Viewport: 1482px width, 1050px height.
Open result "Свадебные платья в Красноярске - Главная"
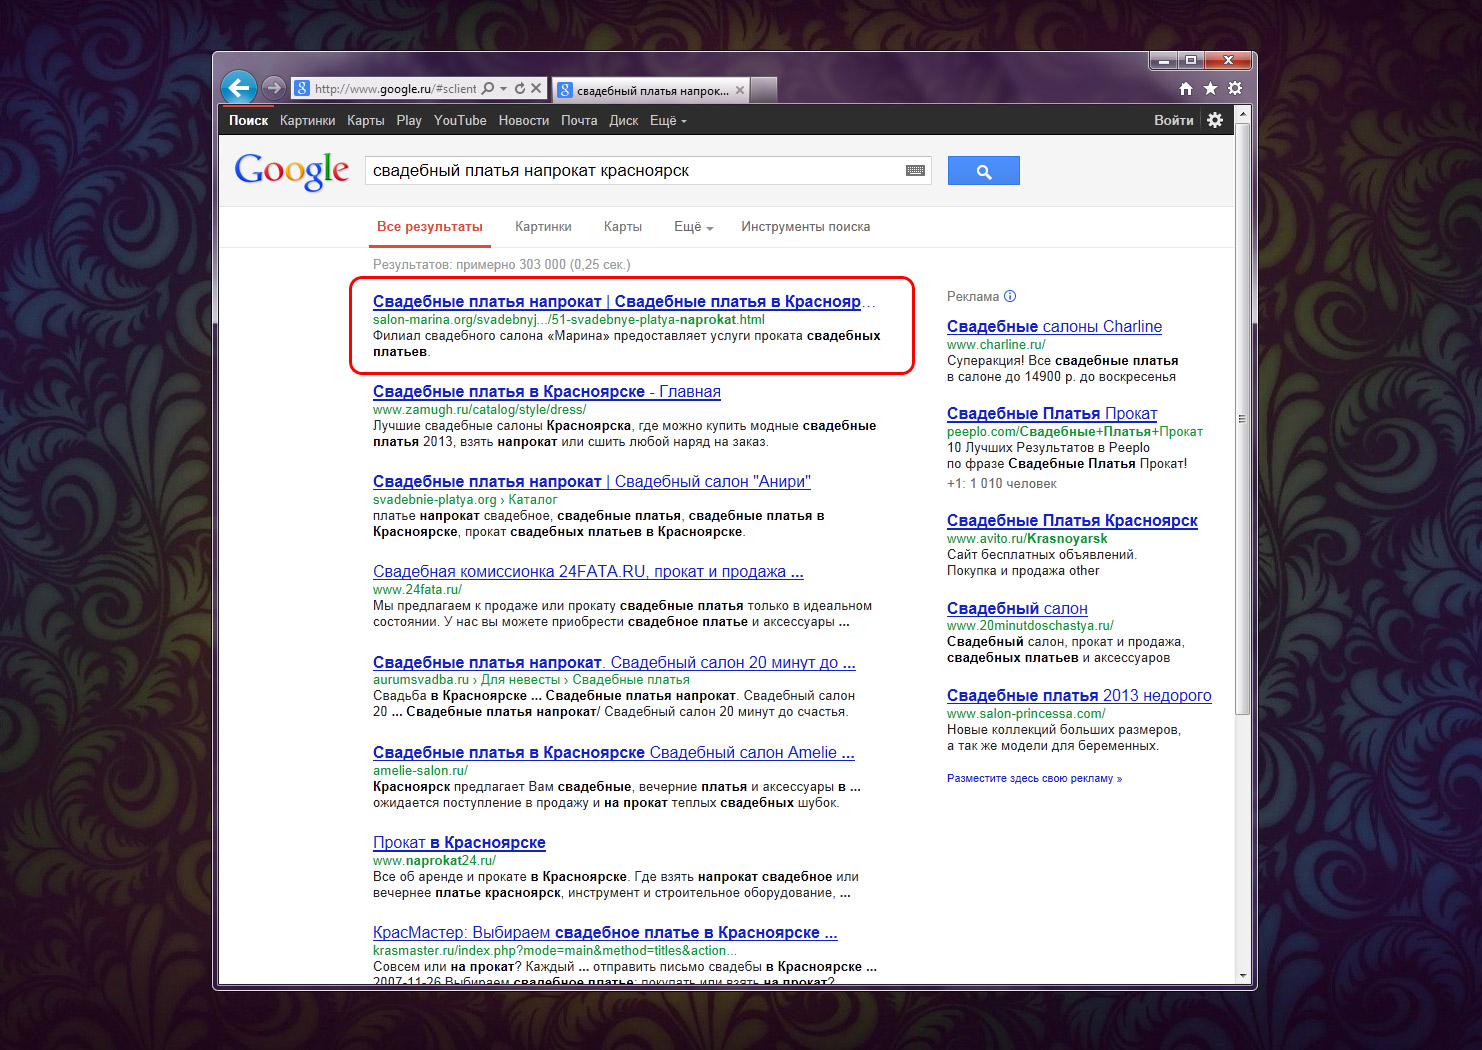547,392
